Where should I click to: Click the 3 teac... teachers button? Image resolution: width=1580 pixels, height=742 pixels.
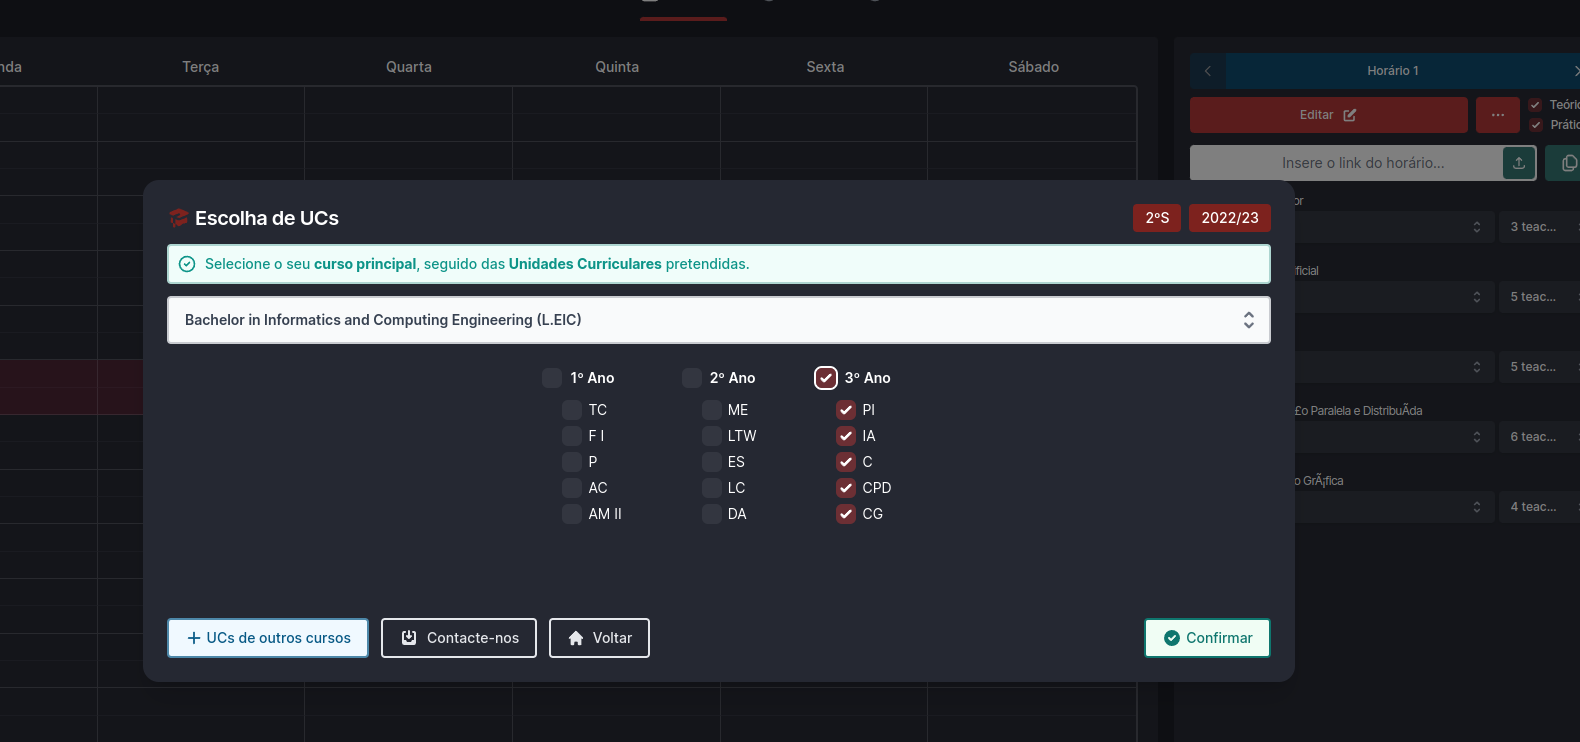1537,227
